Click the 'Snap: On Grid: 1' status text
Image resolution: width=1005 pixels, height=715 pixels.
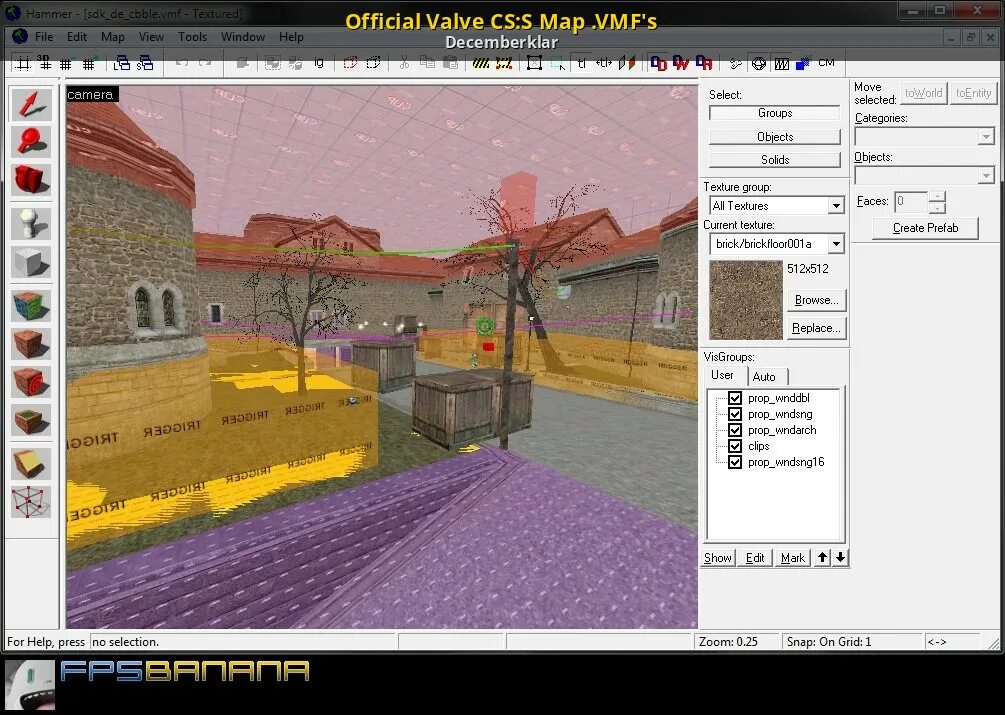829,642
